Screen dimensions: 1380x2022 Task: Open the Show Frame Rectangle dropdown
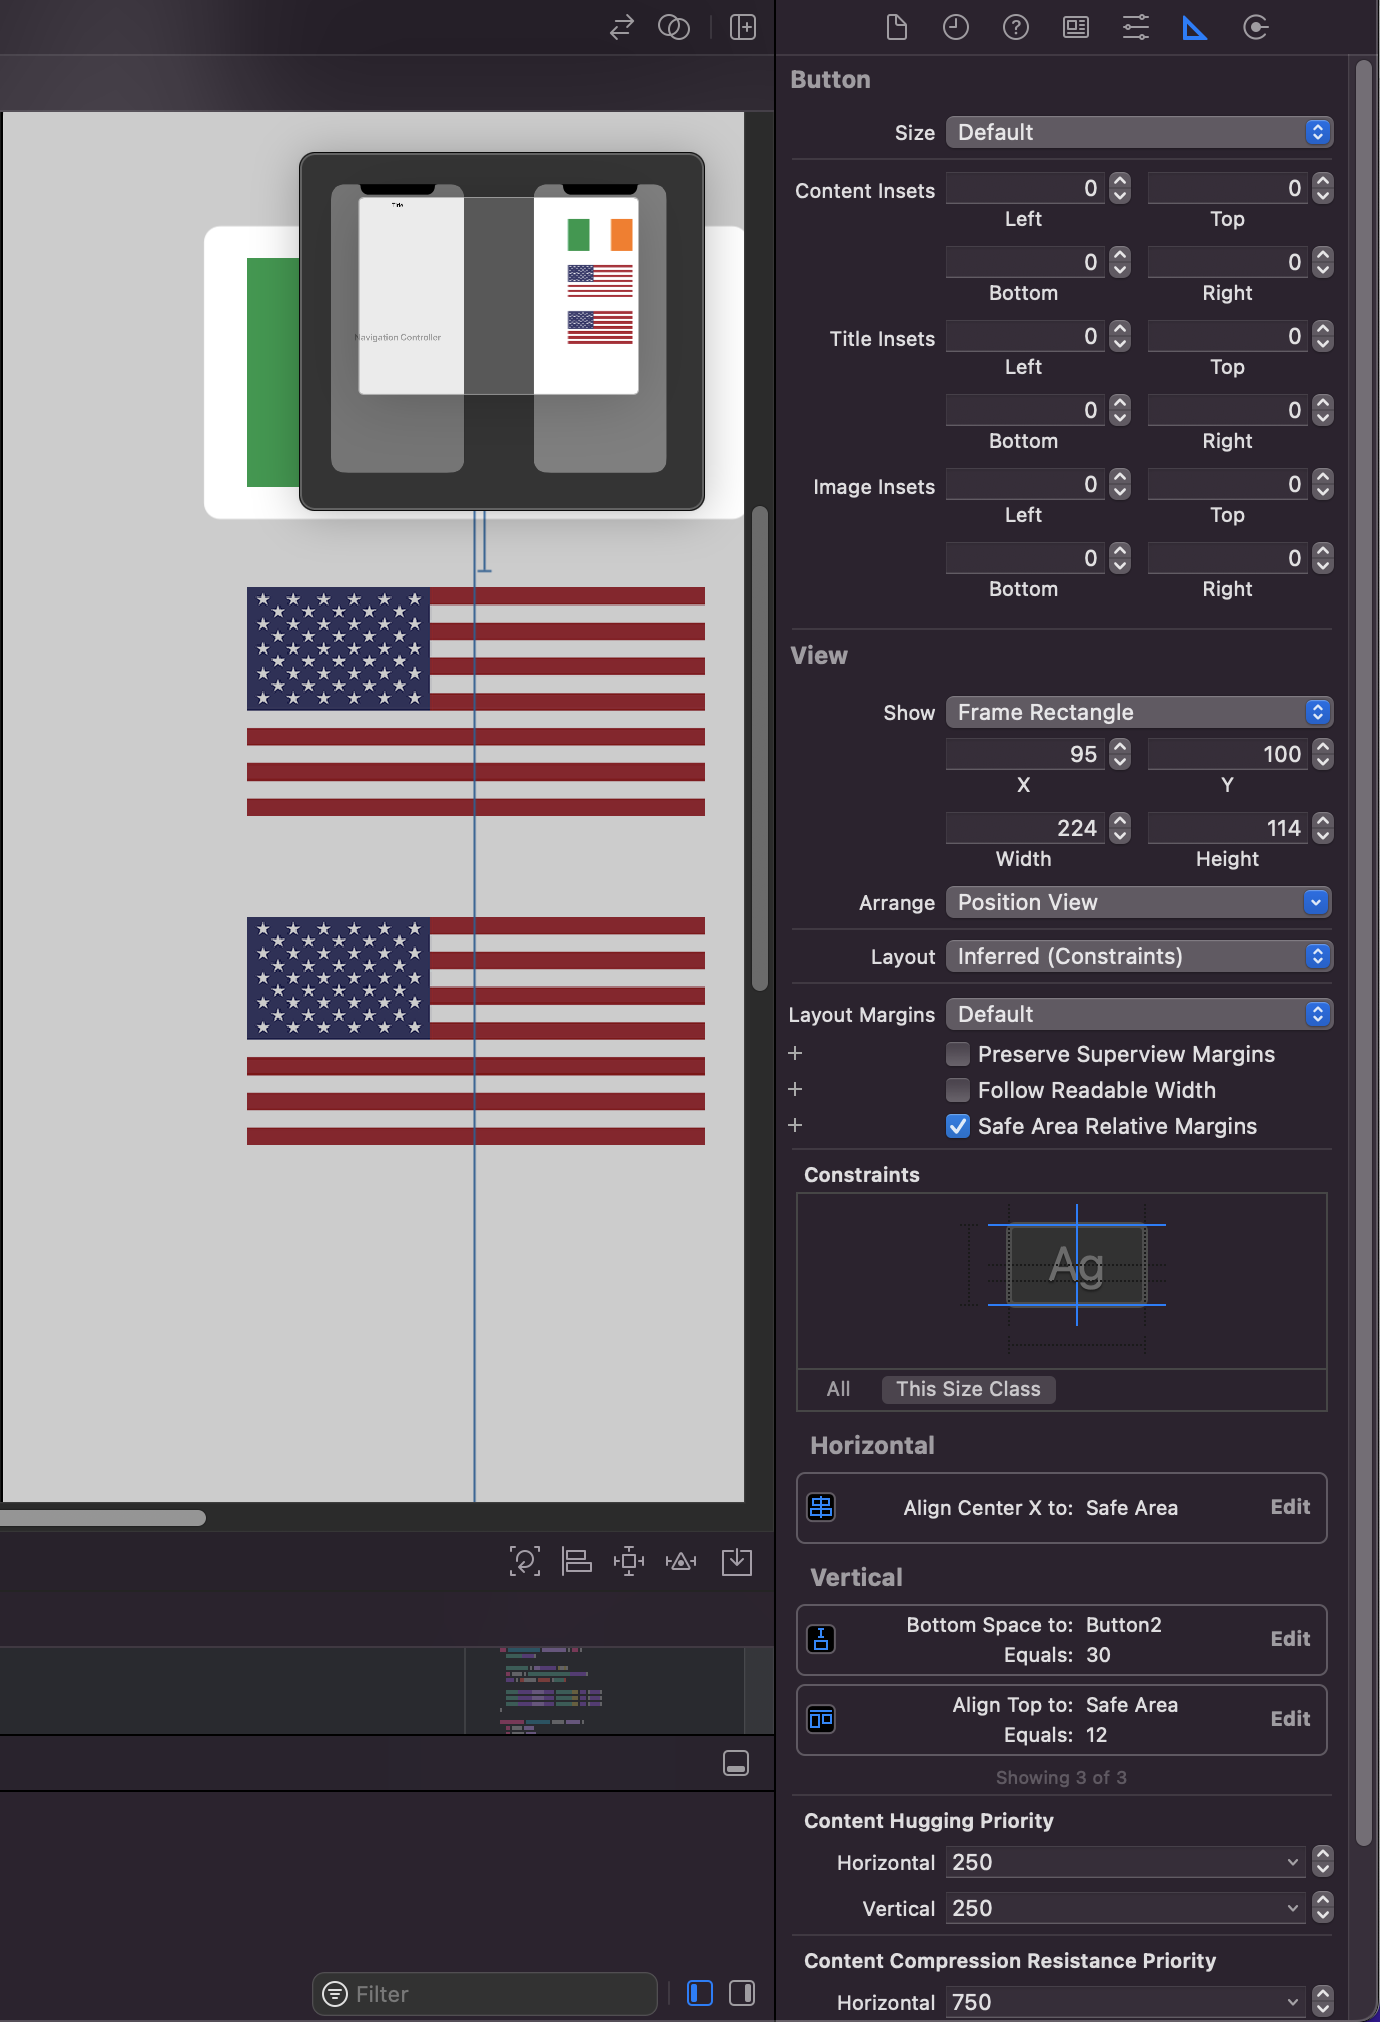coord(1139,712)
